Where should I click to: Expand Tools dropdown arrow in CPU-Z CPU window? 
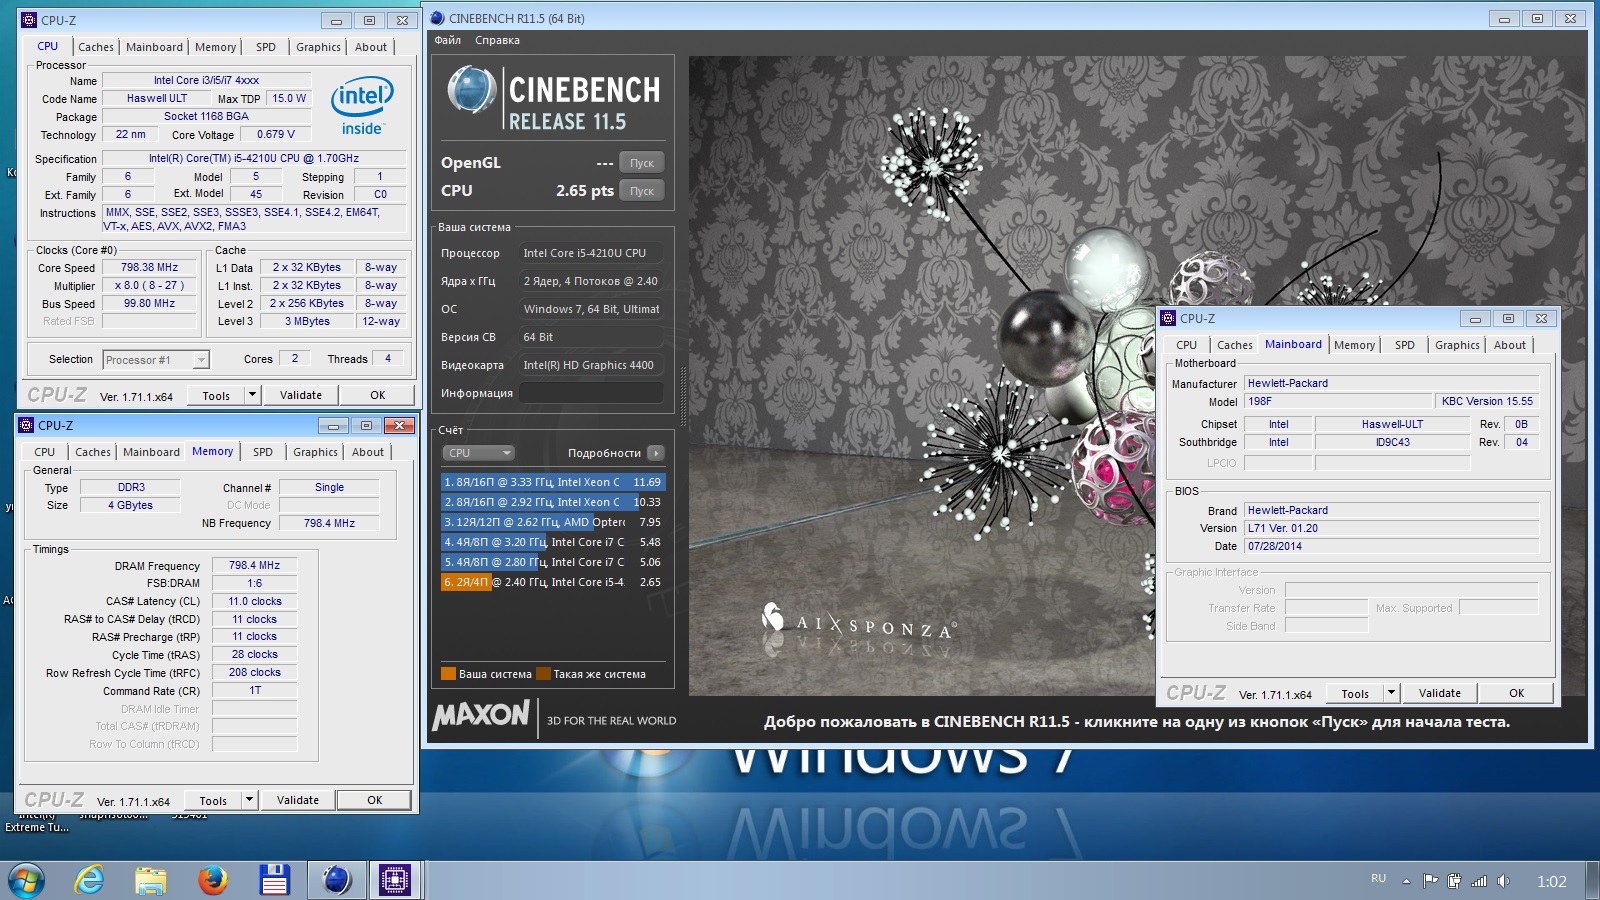(252, 395)
